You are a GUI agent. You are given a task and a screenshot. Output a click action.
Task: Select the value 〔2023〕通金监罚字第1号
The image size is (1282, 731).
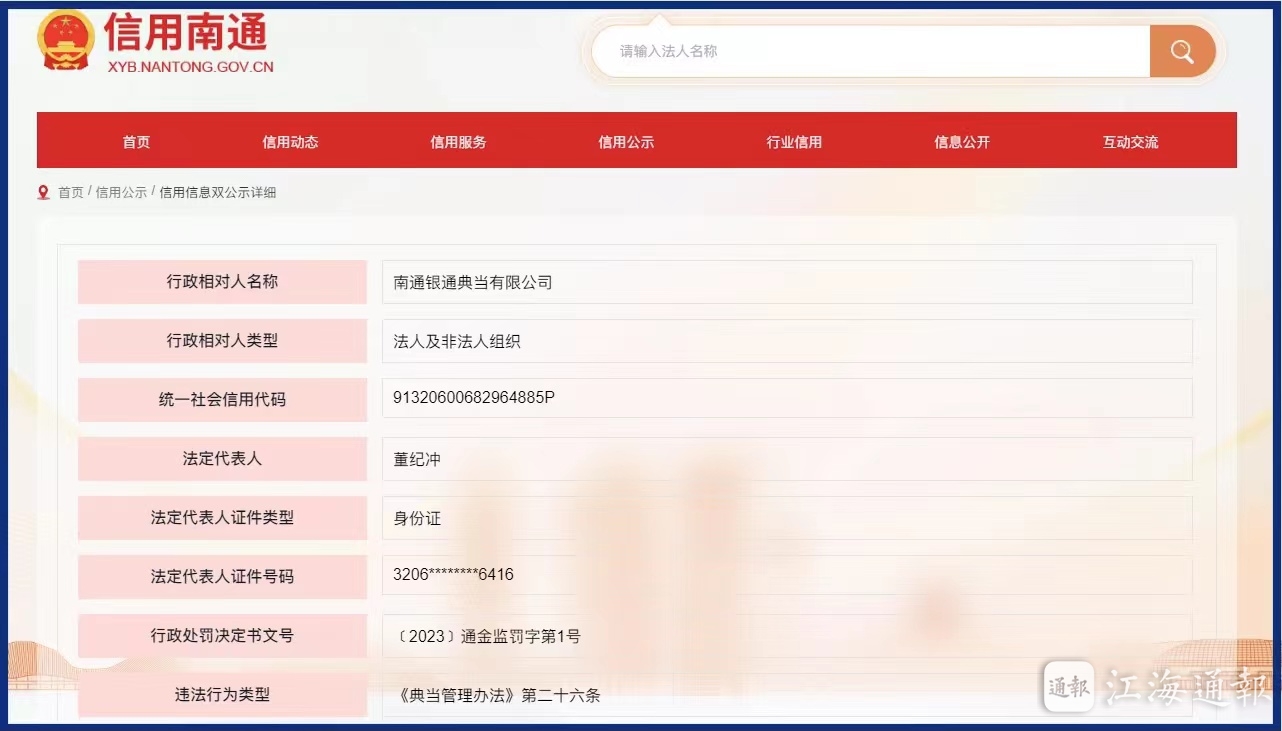pyautogui.click(x=488, y=636)
